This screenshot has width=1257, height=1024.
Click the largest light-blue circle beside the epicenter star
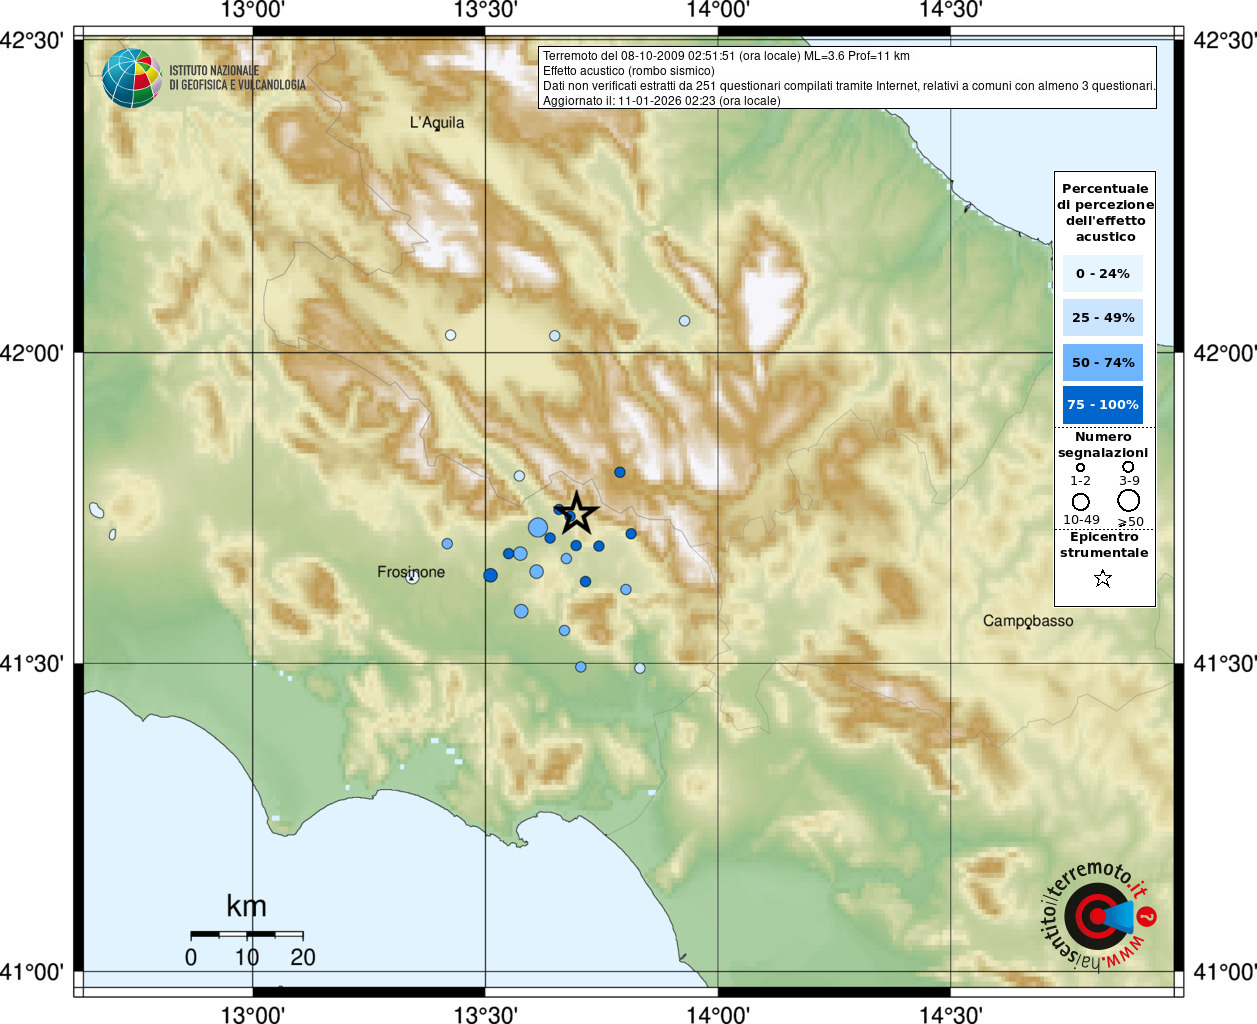click(x=538, y=527)
